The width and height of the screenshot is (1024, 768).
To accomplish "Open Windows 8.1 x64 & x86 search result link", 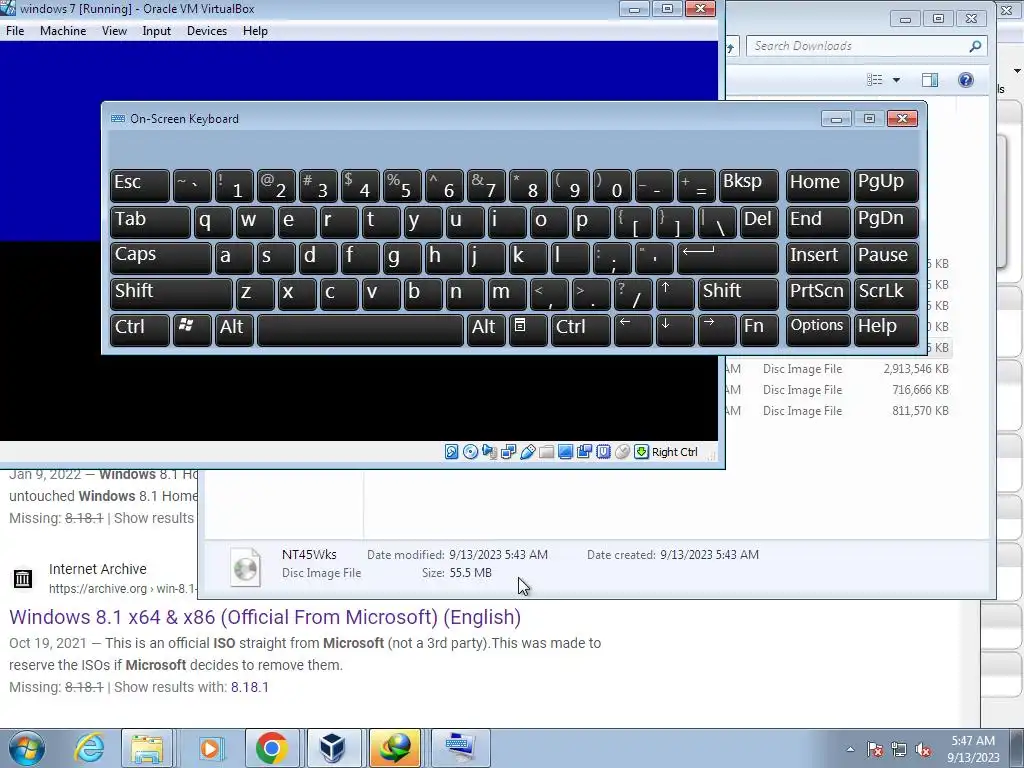I will tap(265, 617).
